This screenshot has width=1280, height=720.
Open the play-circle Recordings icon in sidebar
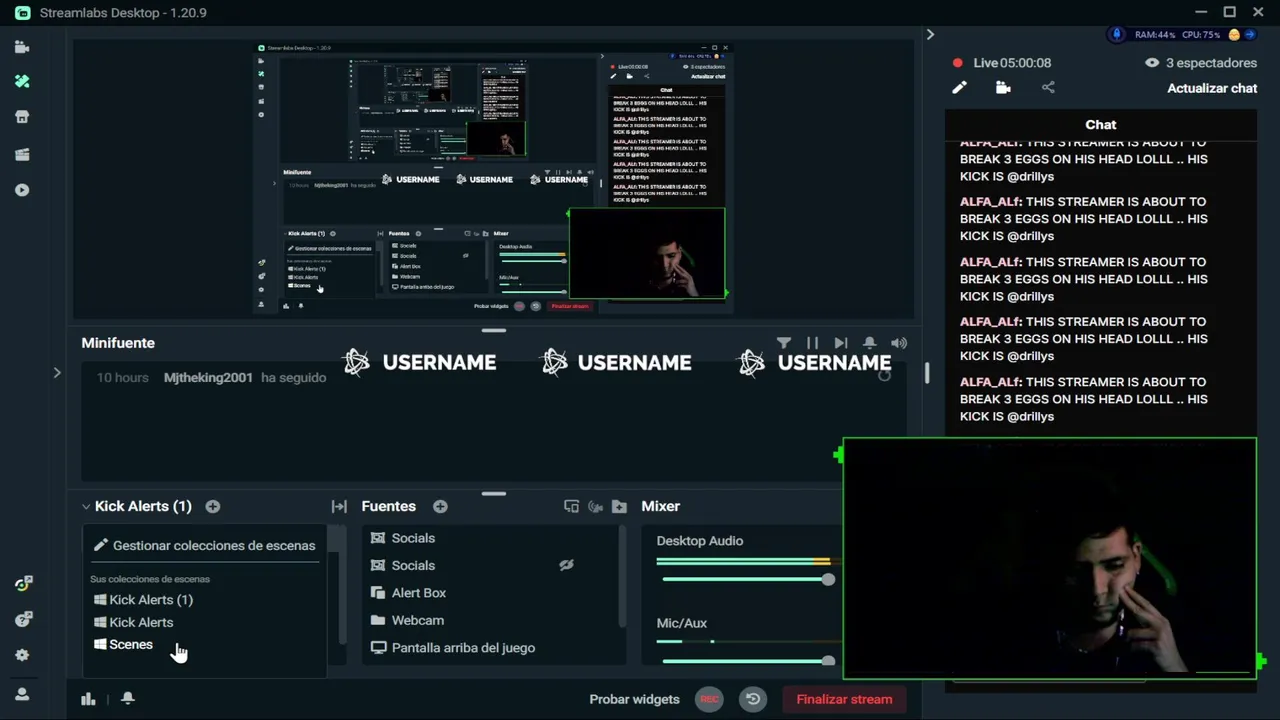22,190
